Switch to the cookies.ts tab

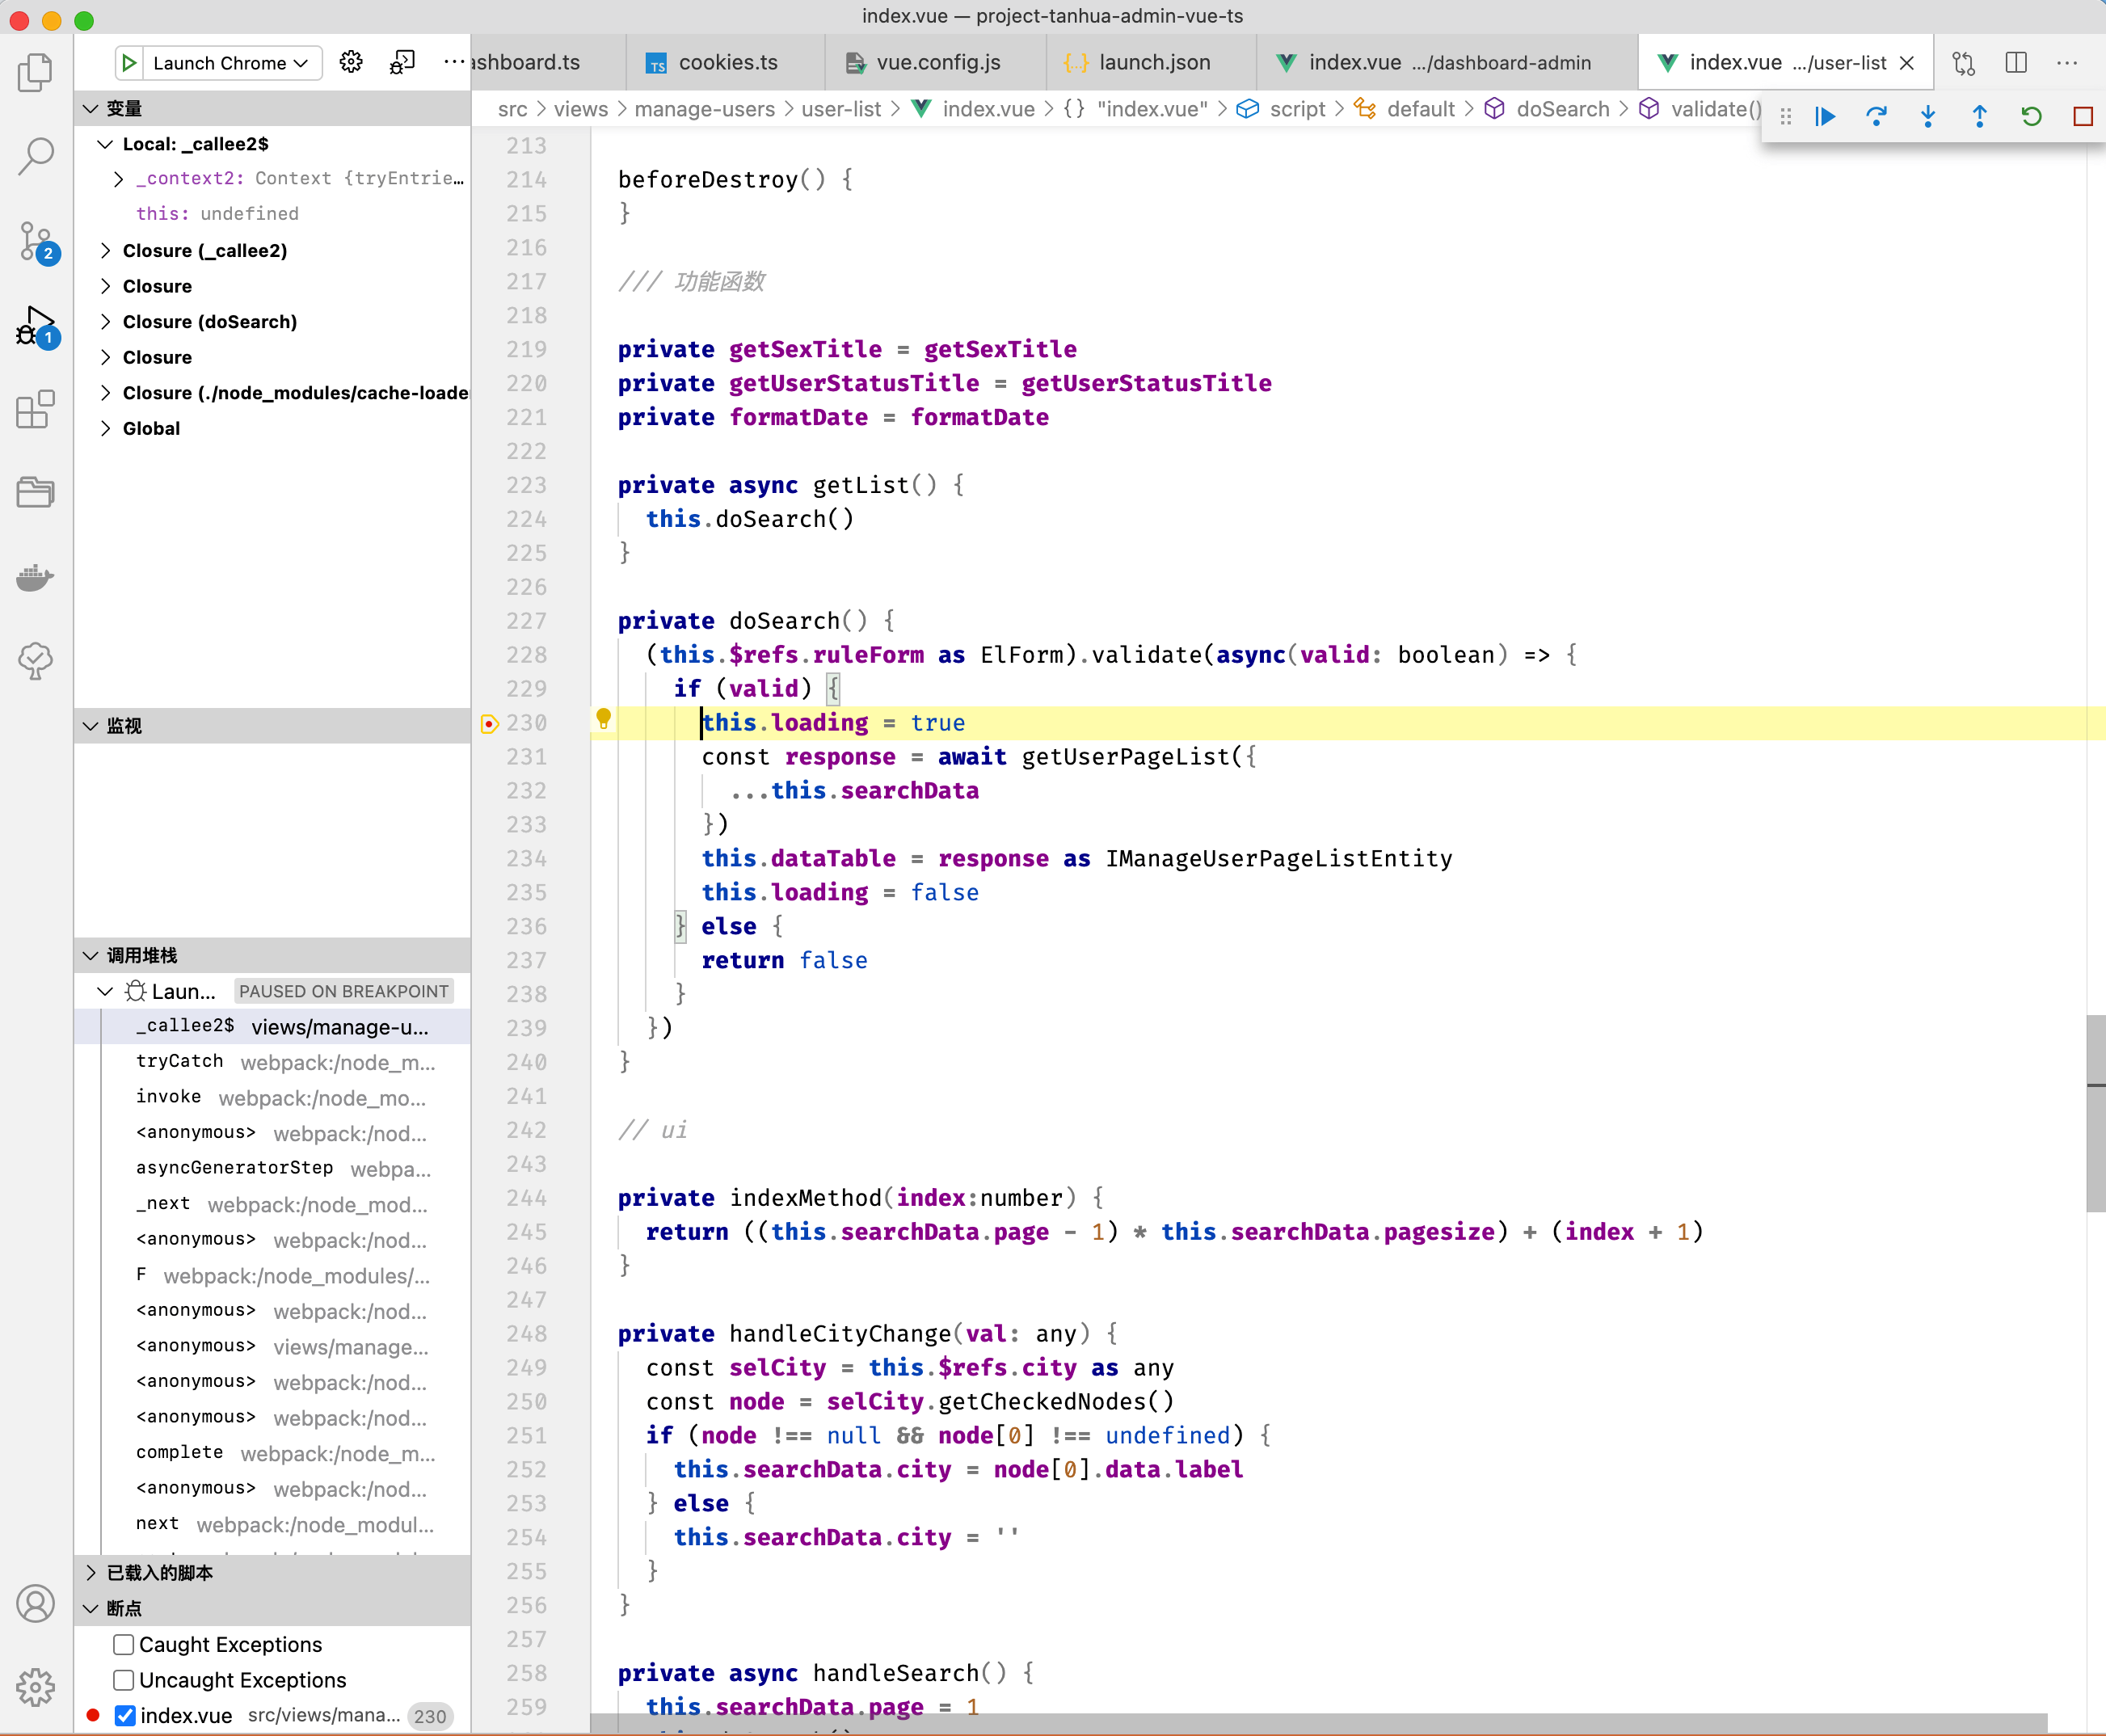pos(727,63)
